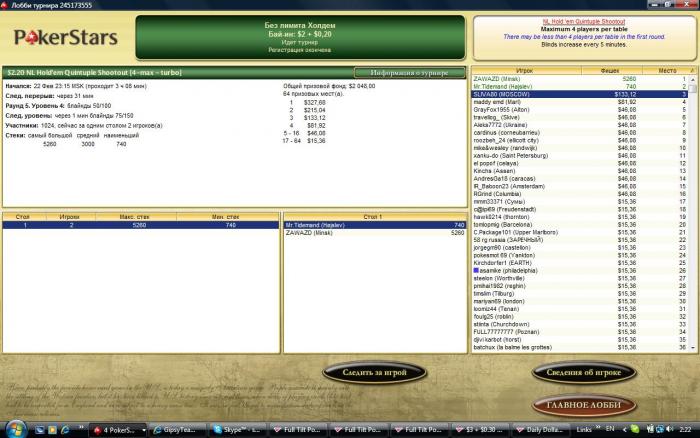This screenshot has width=700, height=438.
Task: Select maddy emd (Marl) row
Action: 579,102
